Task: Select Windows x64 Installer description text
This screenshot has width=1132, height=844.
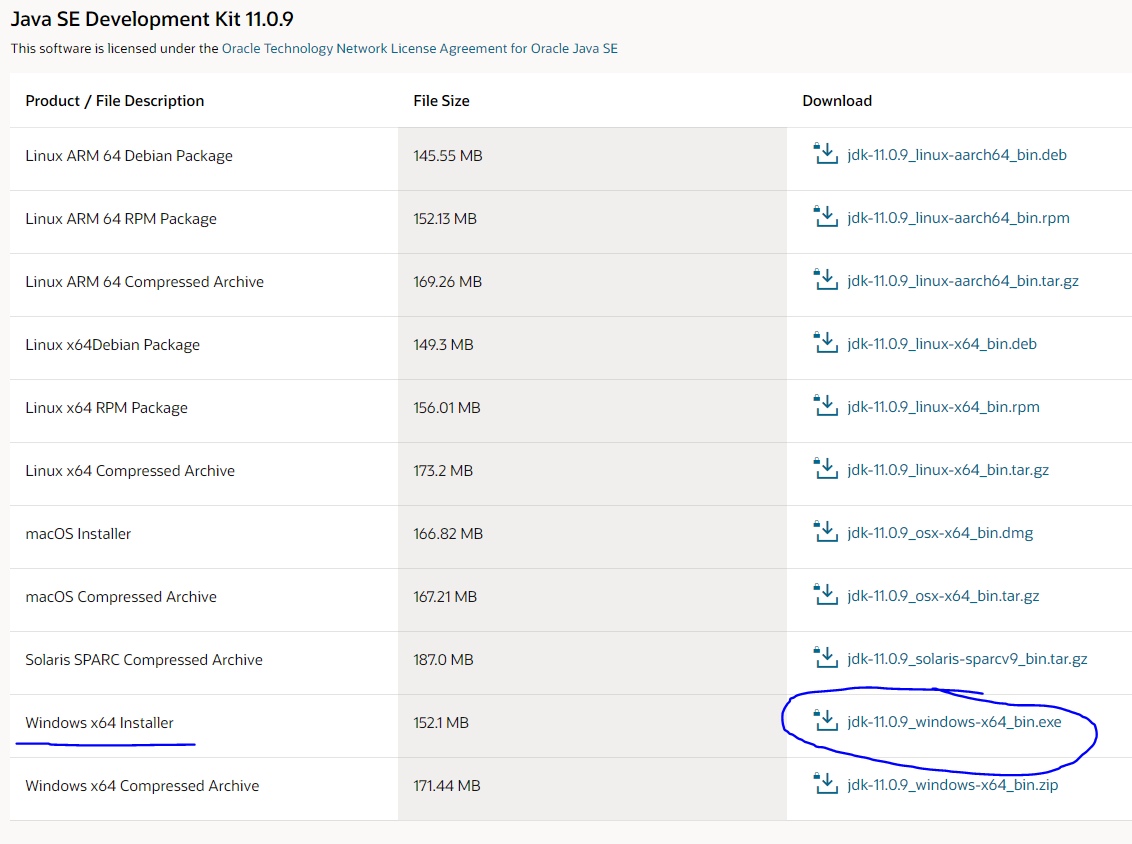Action: [100, 722]
